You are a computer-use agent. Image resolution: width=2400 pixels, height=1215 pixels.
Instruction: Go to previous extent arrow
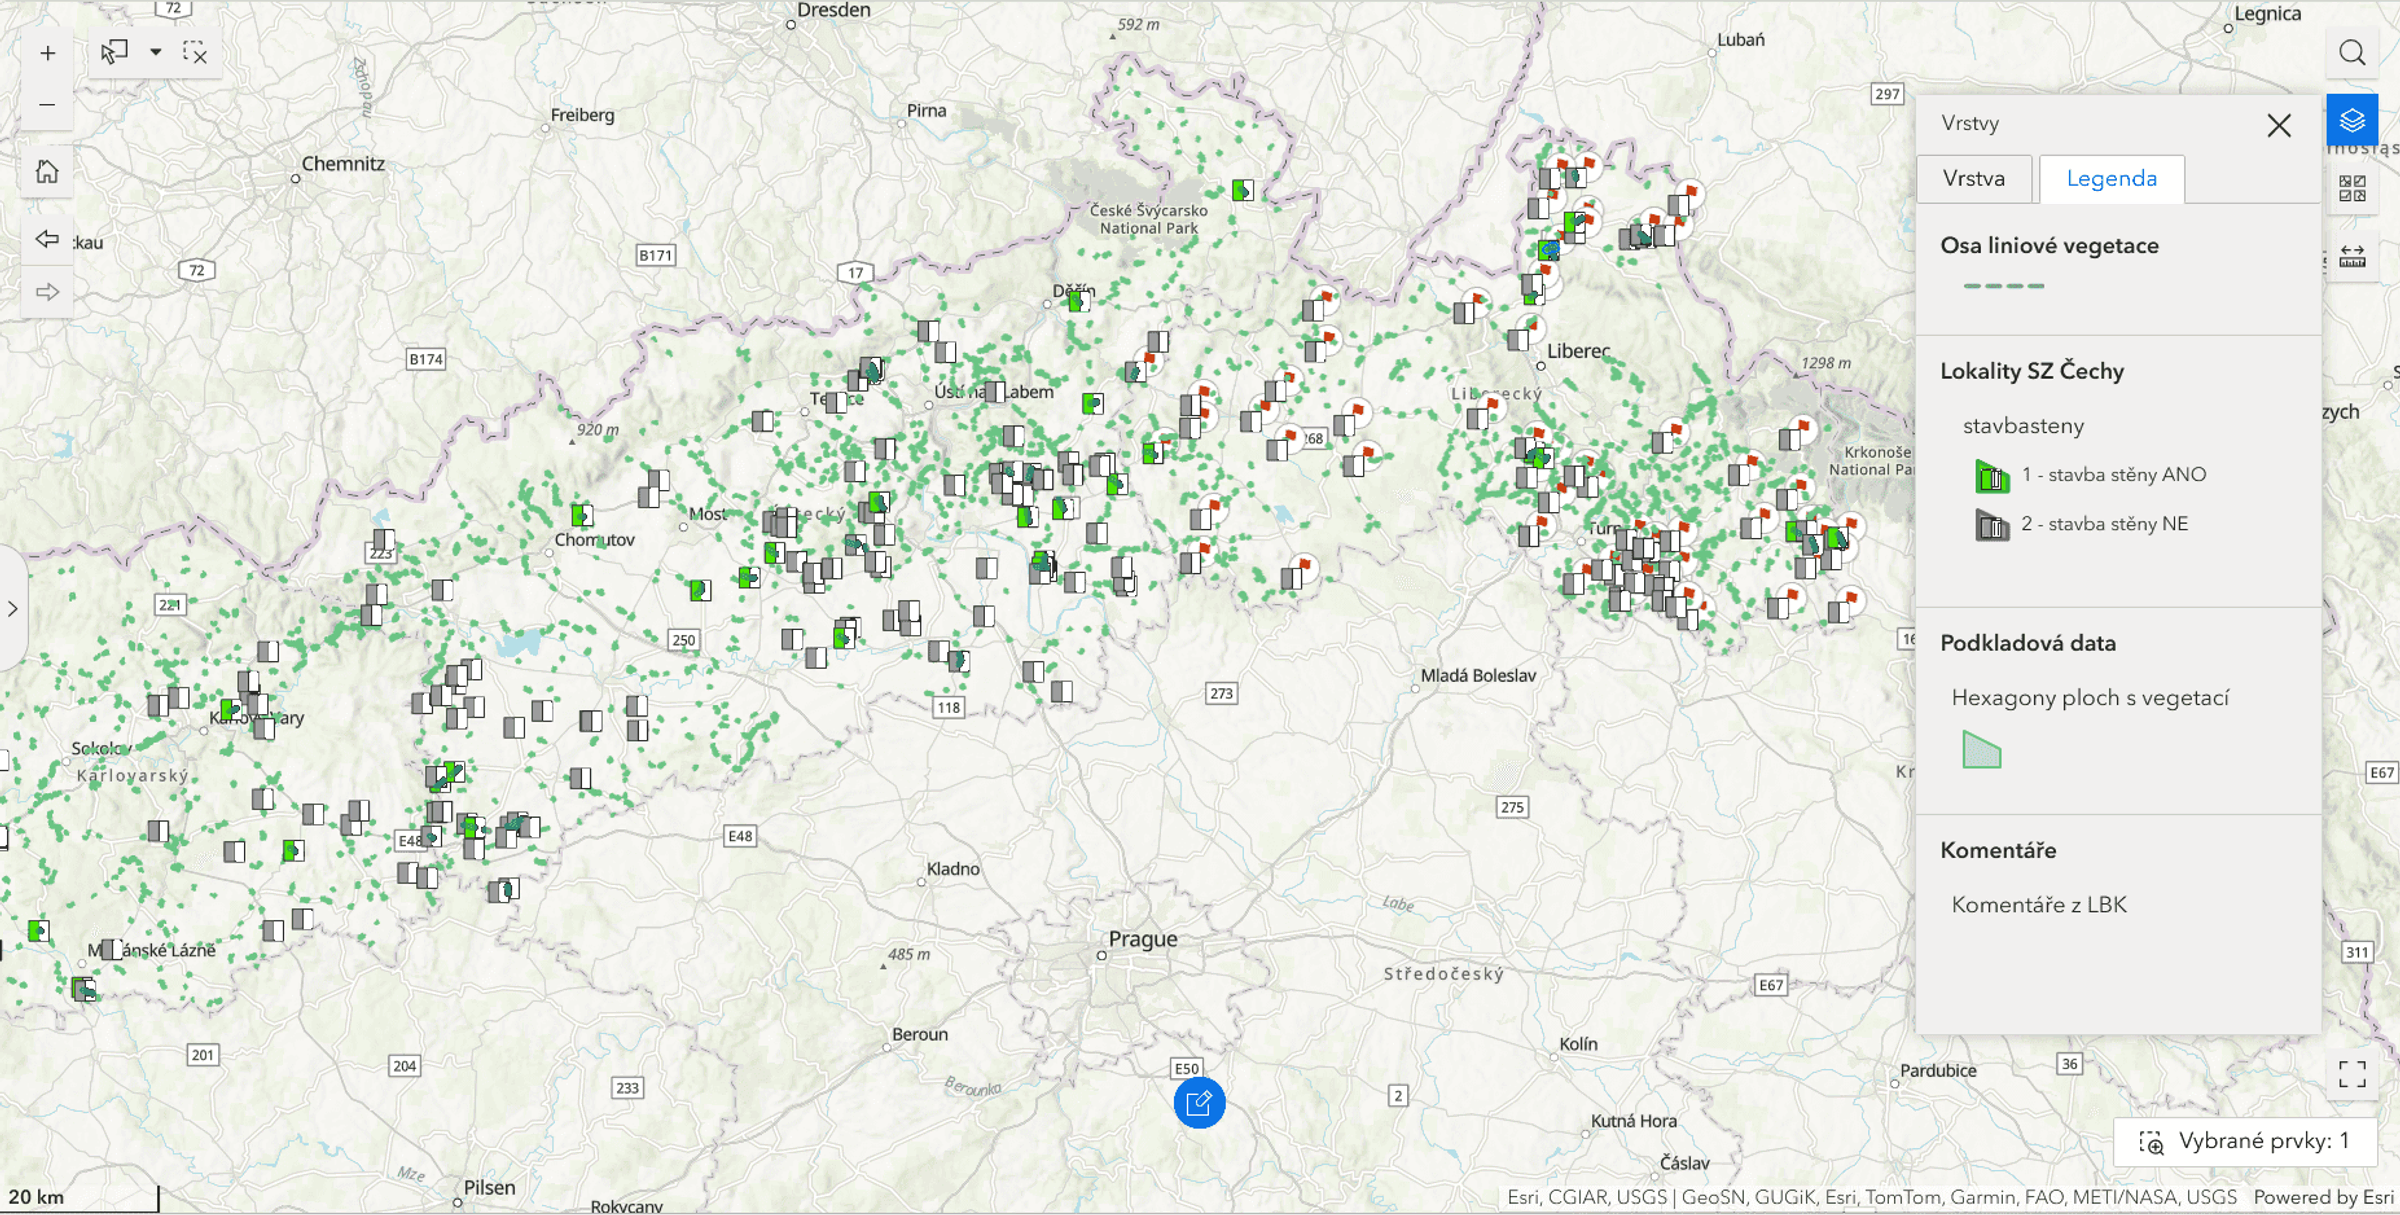pyautogui.click(x=47, y=239)
